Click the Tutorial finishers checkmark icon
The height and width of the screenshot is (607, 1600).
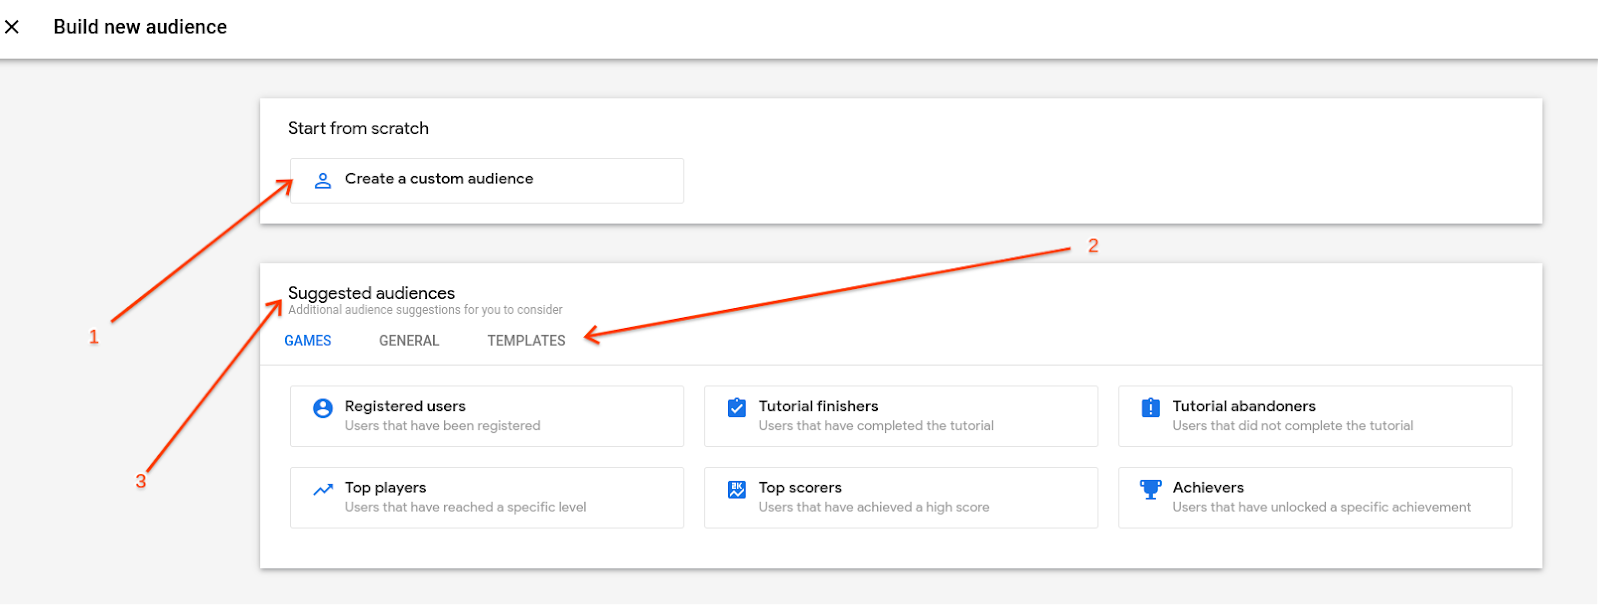click(x=737, y=408)
